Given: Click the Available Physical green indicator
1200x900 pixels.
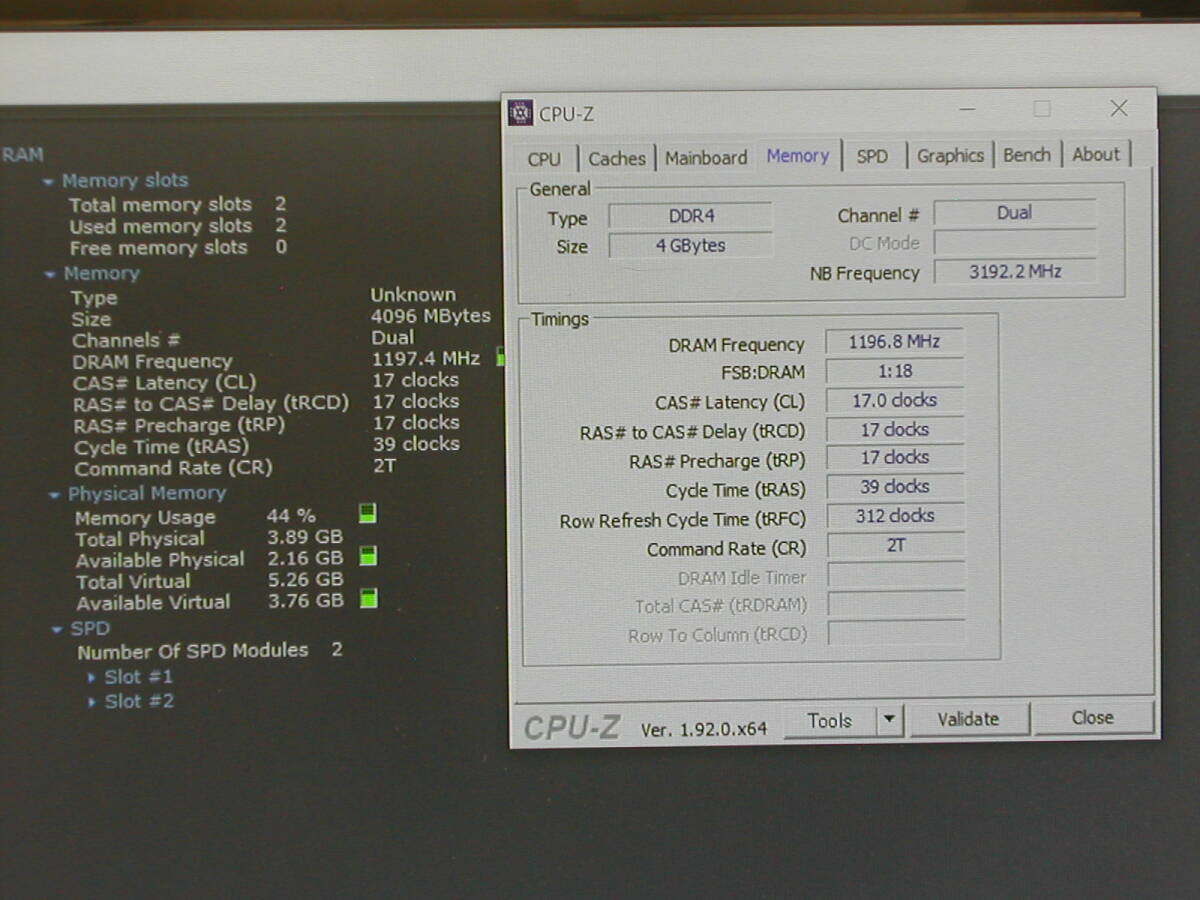Looking at the screenshot, I should pyautogui.click(x=368, y=556).
